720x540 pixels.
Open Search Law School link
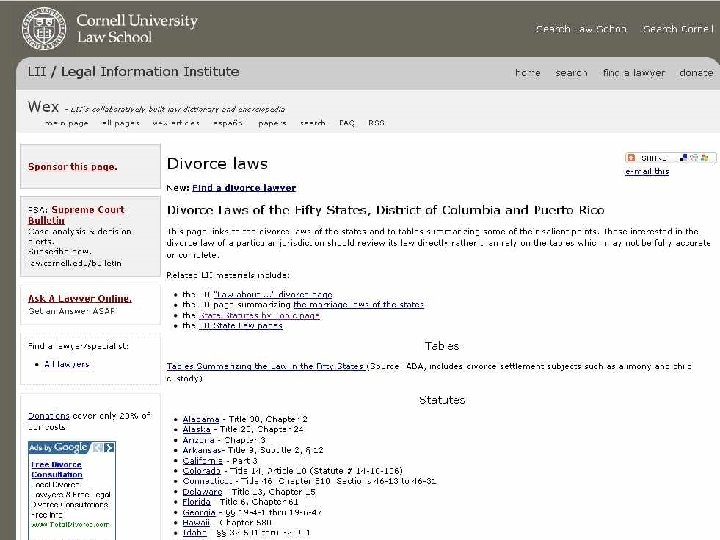coord(581,29)
